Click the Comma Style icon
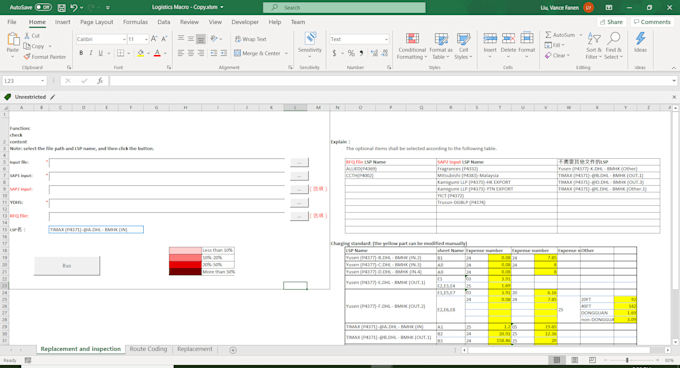The height and width of the screenshot is (368, 680). coord(361,53)
